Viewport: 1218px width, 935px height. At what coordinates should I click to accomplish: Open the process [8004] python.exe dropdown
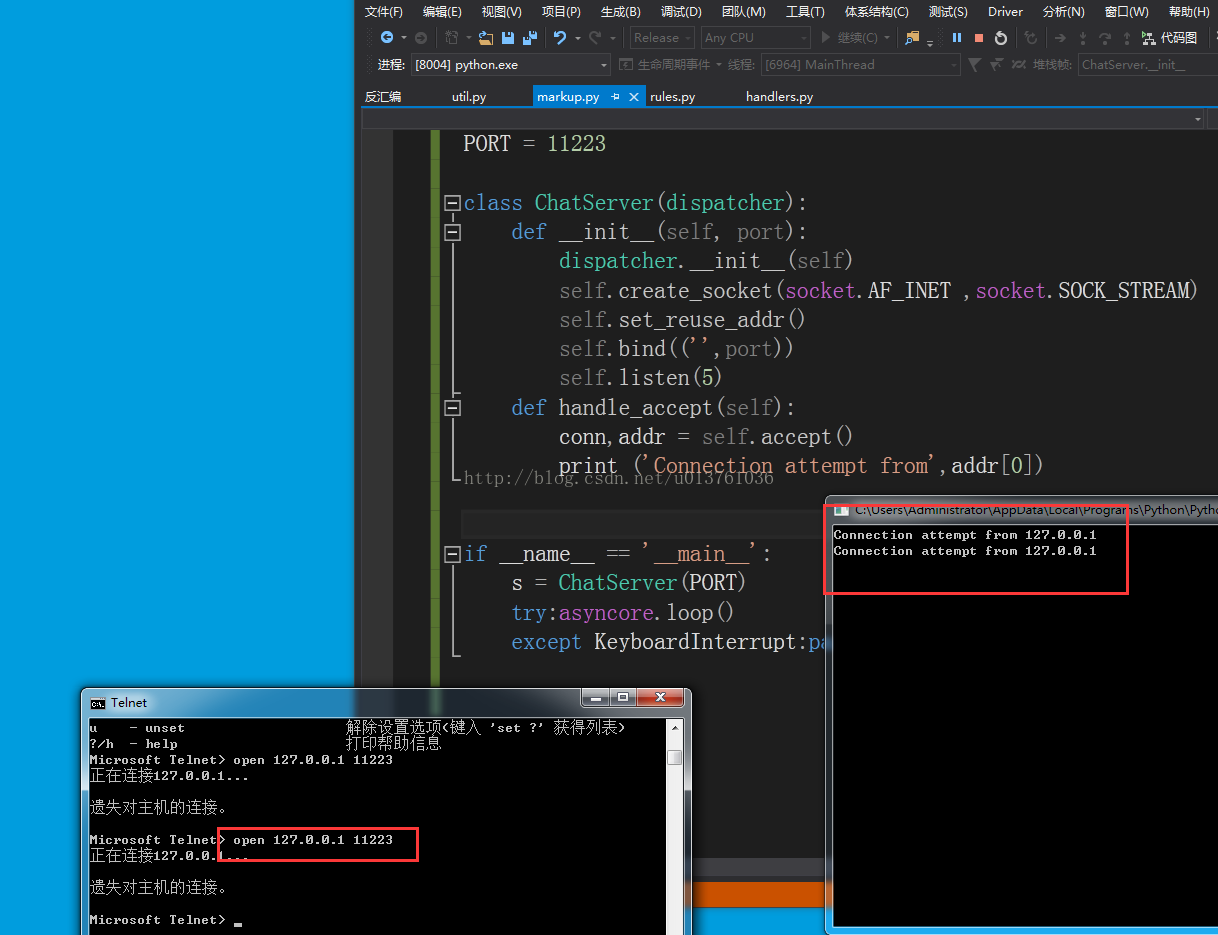510,65
